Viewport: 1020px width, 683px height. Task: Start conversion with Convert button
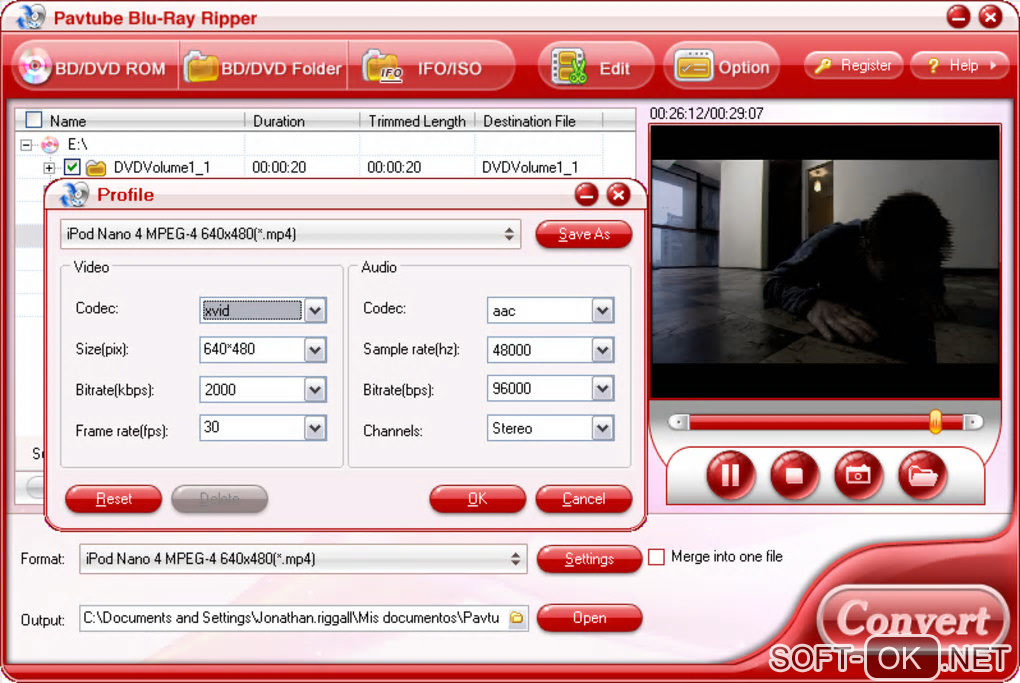913,619
